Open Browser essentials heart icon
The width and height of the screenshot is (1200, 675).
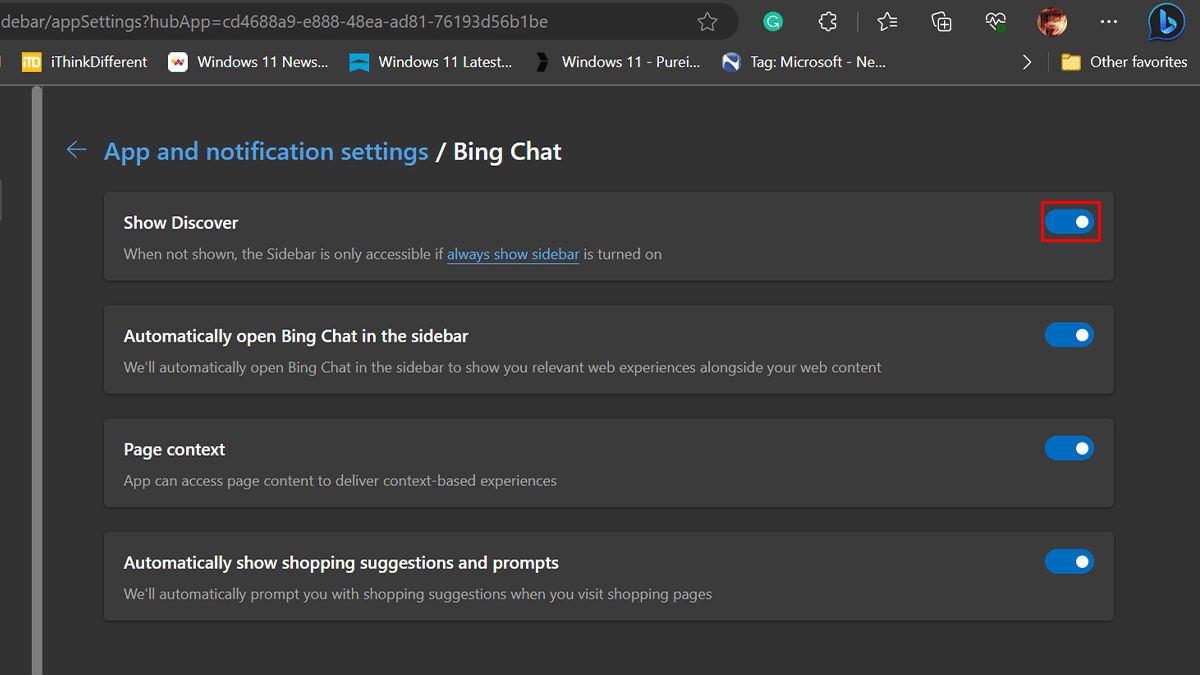coord(995,21)
